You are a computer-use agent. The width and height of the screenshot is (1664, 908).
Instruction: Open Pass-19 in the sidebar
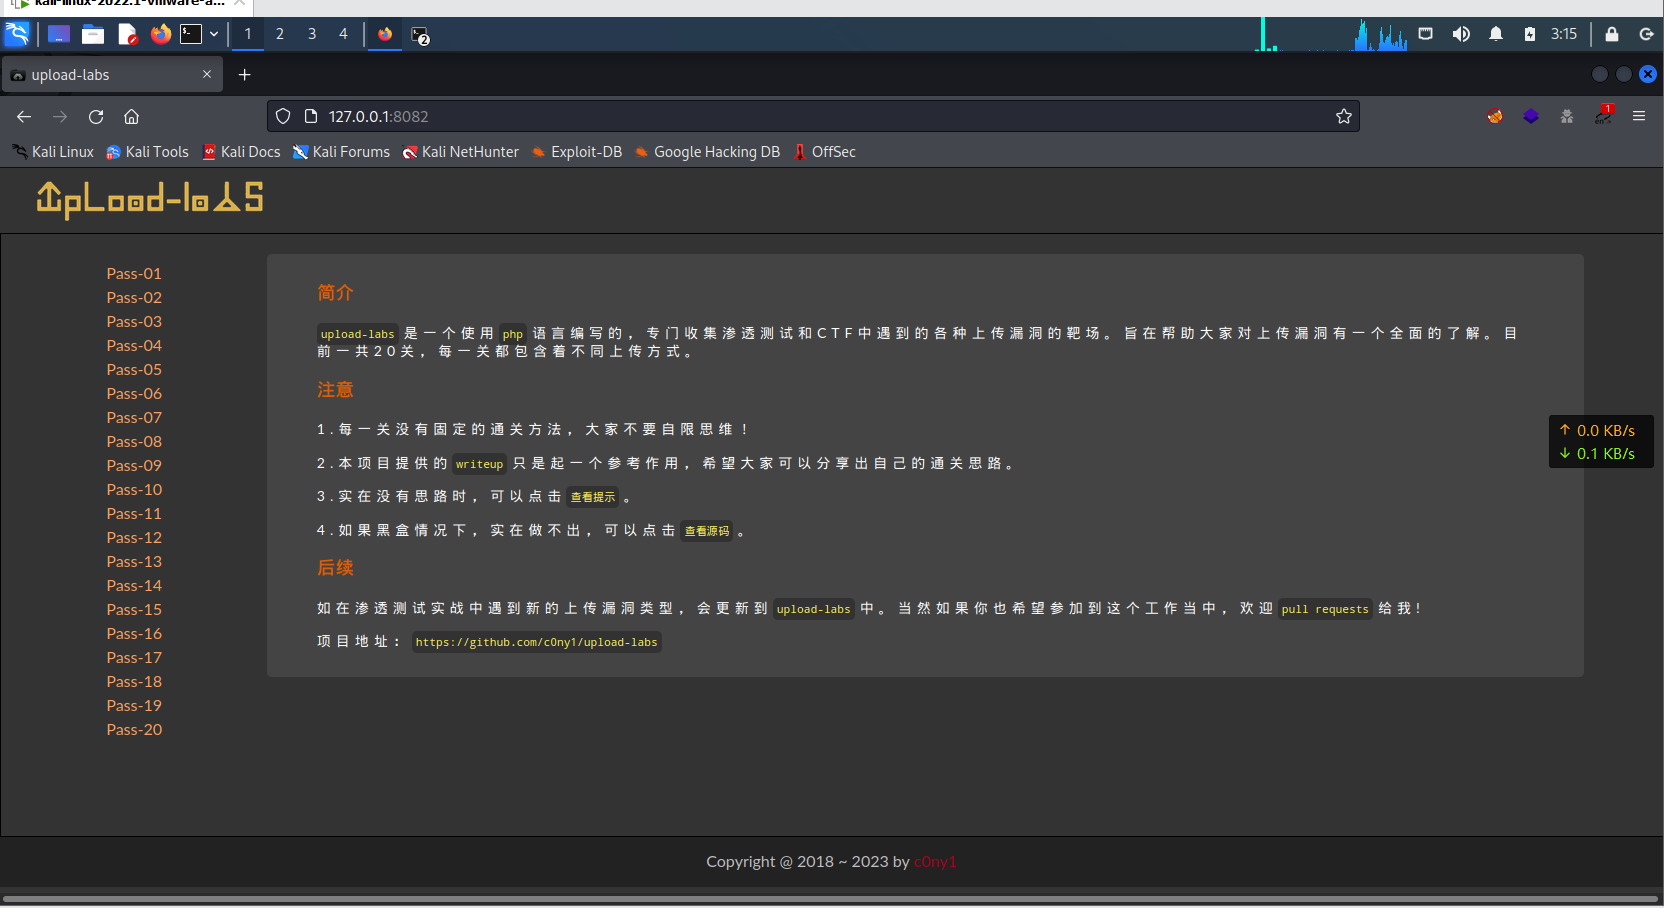[x=134, y=706]
